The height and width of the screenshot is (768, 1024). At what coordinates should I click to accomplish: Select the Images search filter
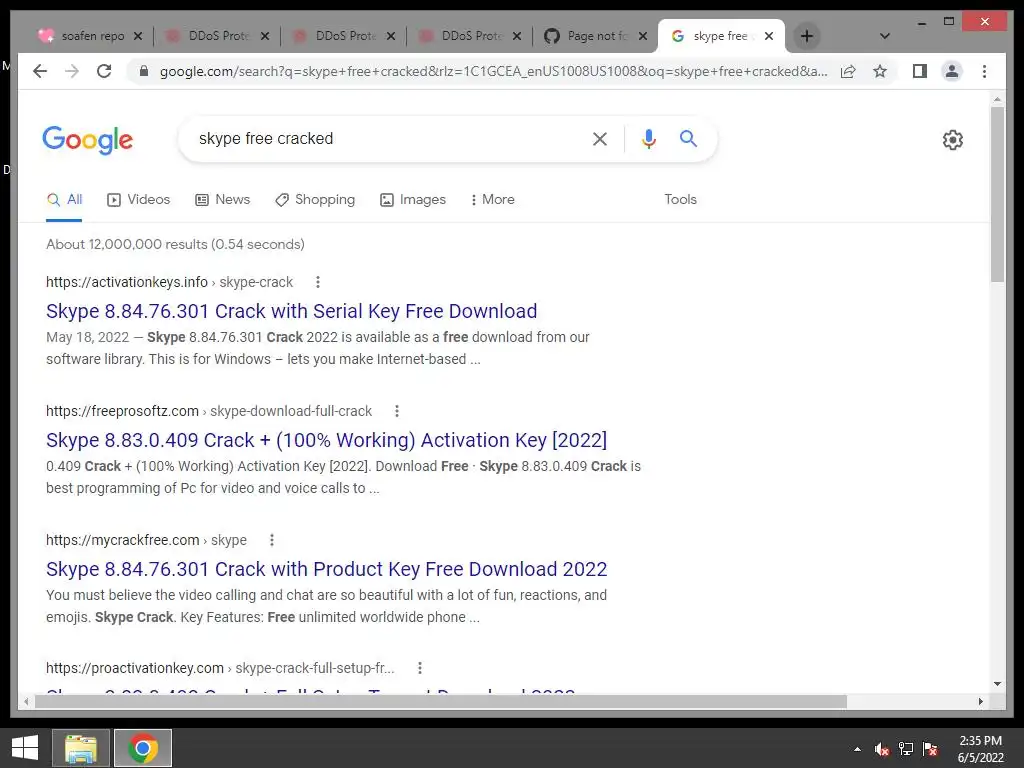[x=413, y=200]
